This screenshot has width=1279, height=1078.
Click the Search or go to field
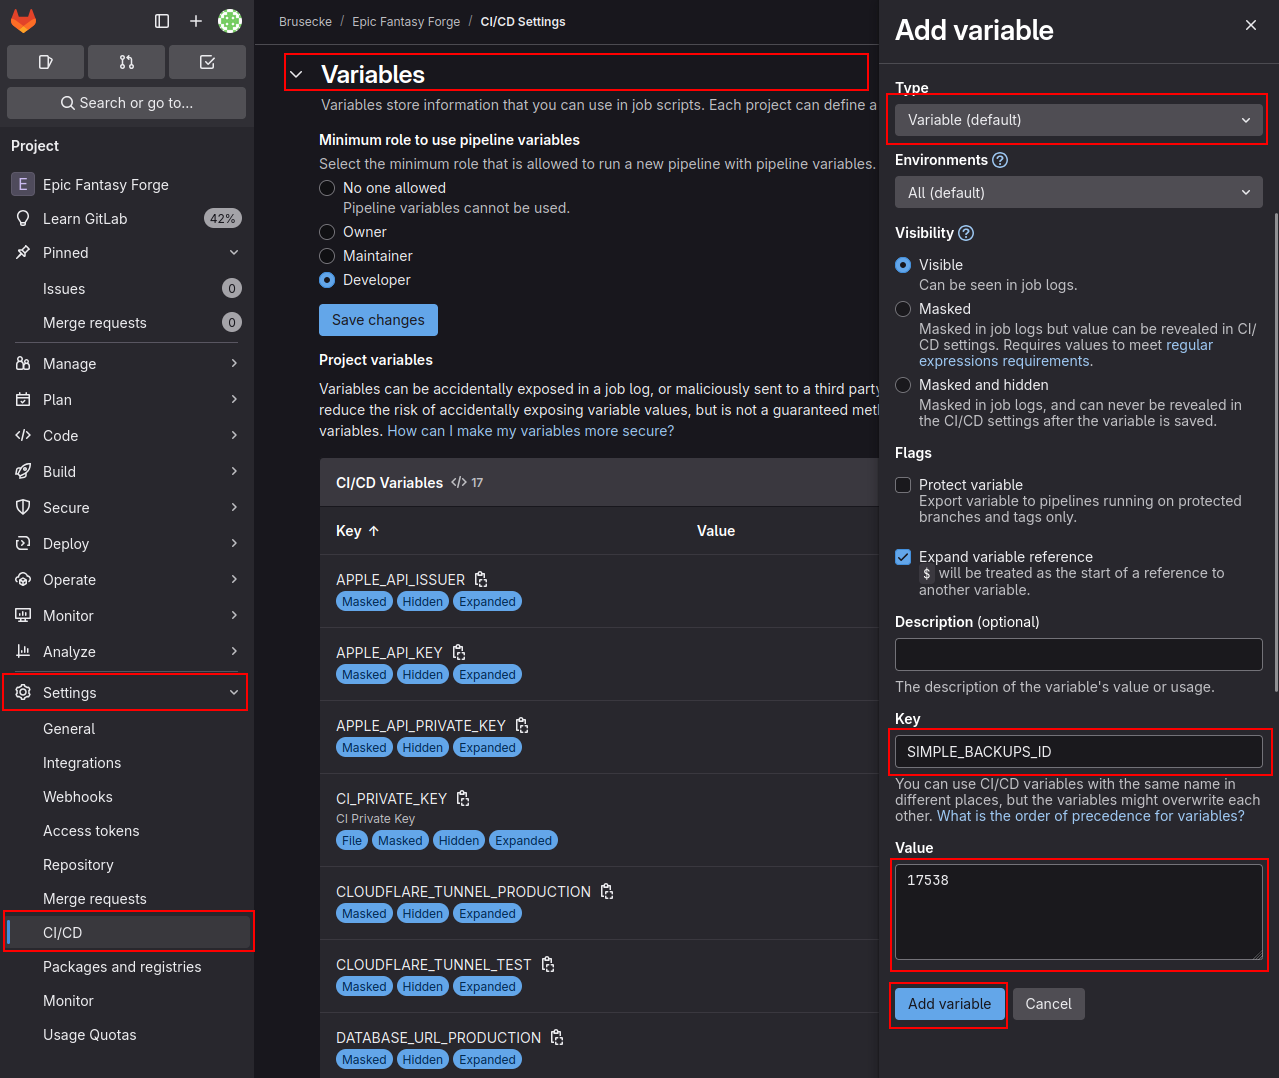pos(126,103)
